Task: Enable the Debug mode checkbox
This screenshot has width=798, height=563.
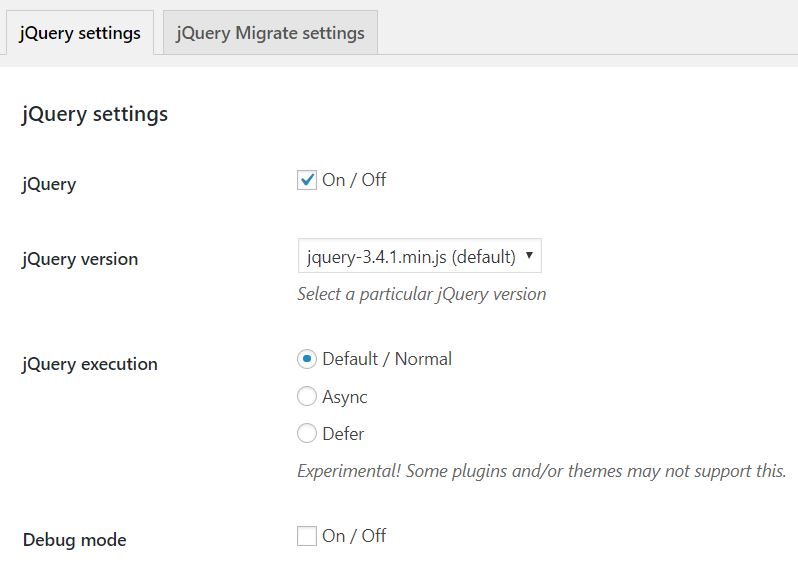Action: click(307, 536)
